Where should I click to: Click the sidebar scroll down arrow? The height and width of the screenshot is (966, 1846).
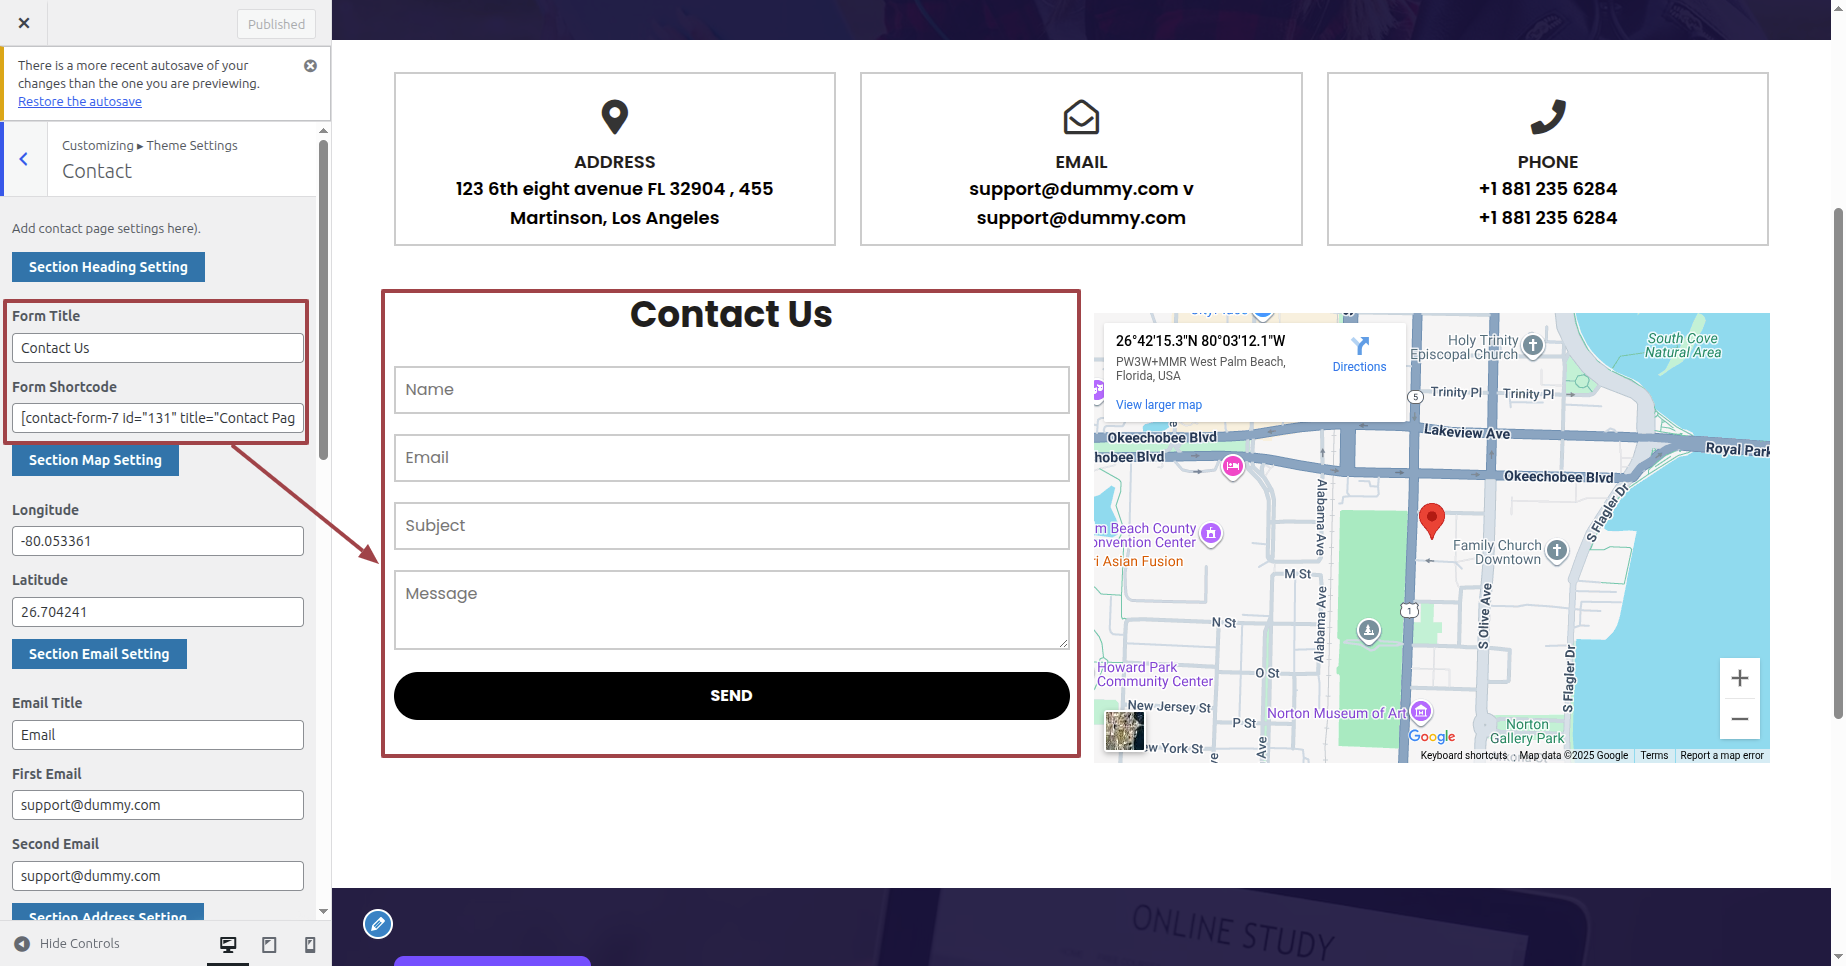pos(323,911)
